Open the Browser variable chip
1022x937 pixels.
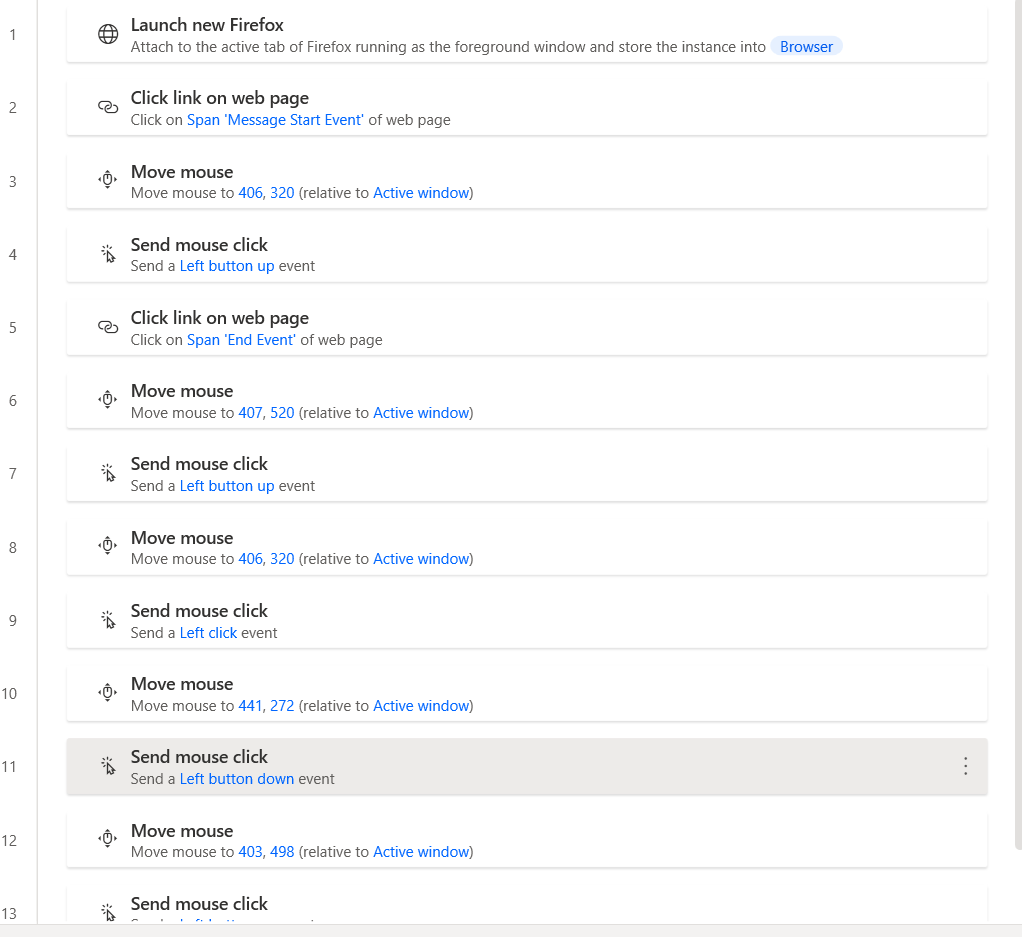coord(806,47)
